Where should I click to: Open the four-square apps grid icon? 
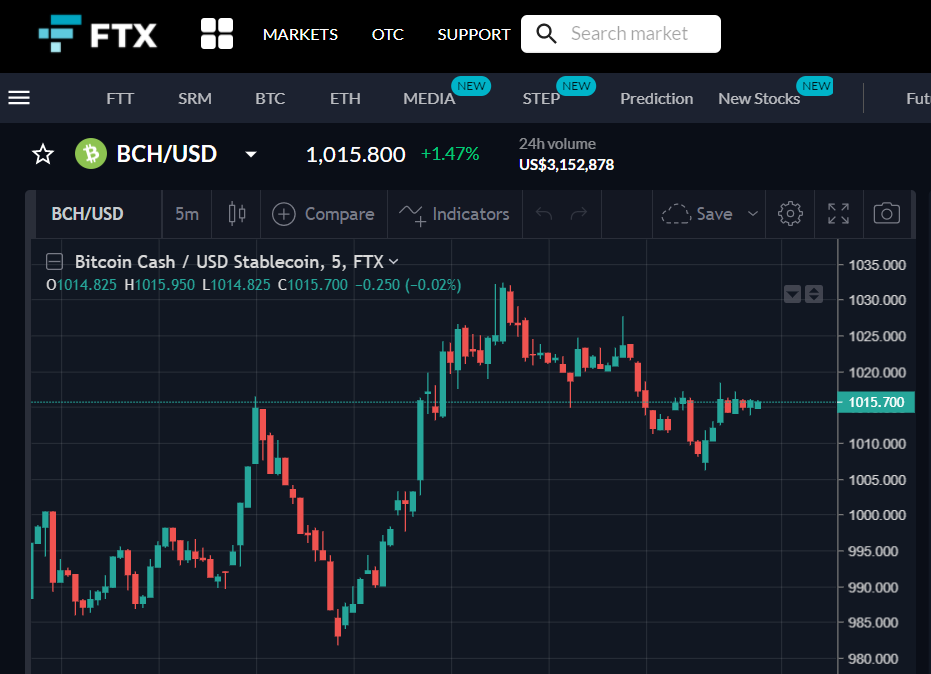point(217,33)
